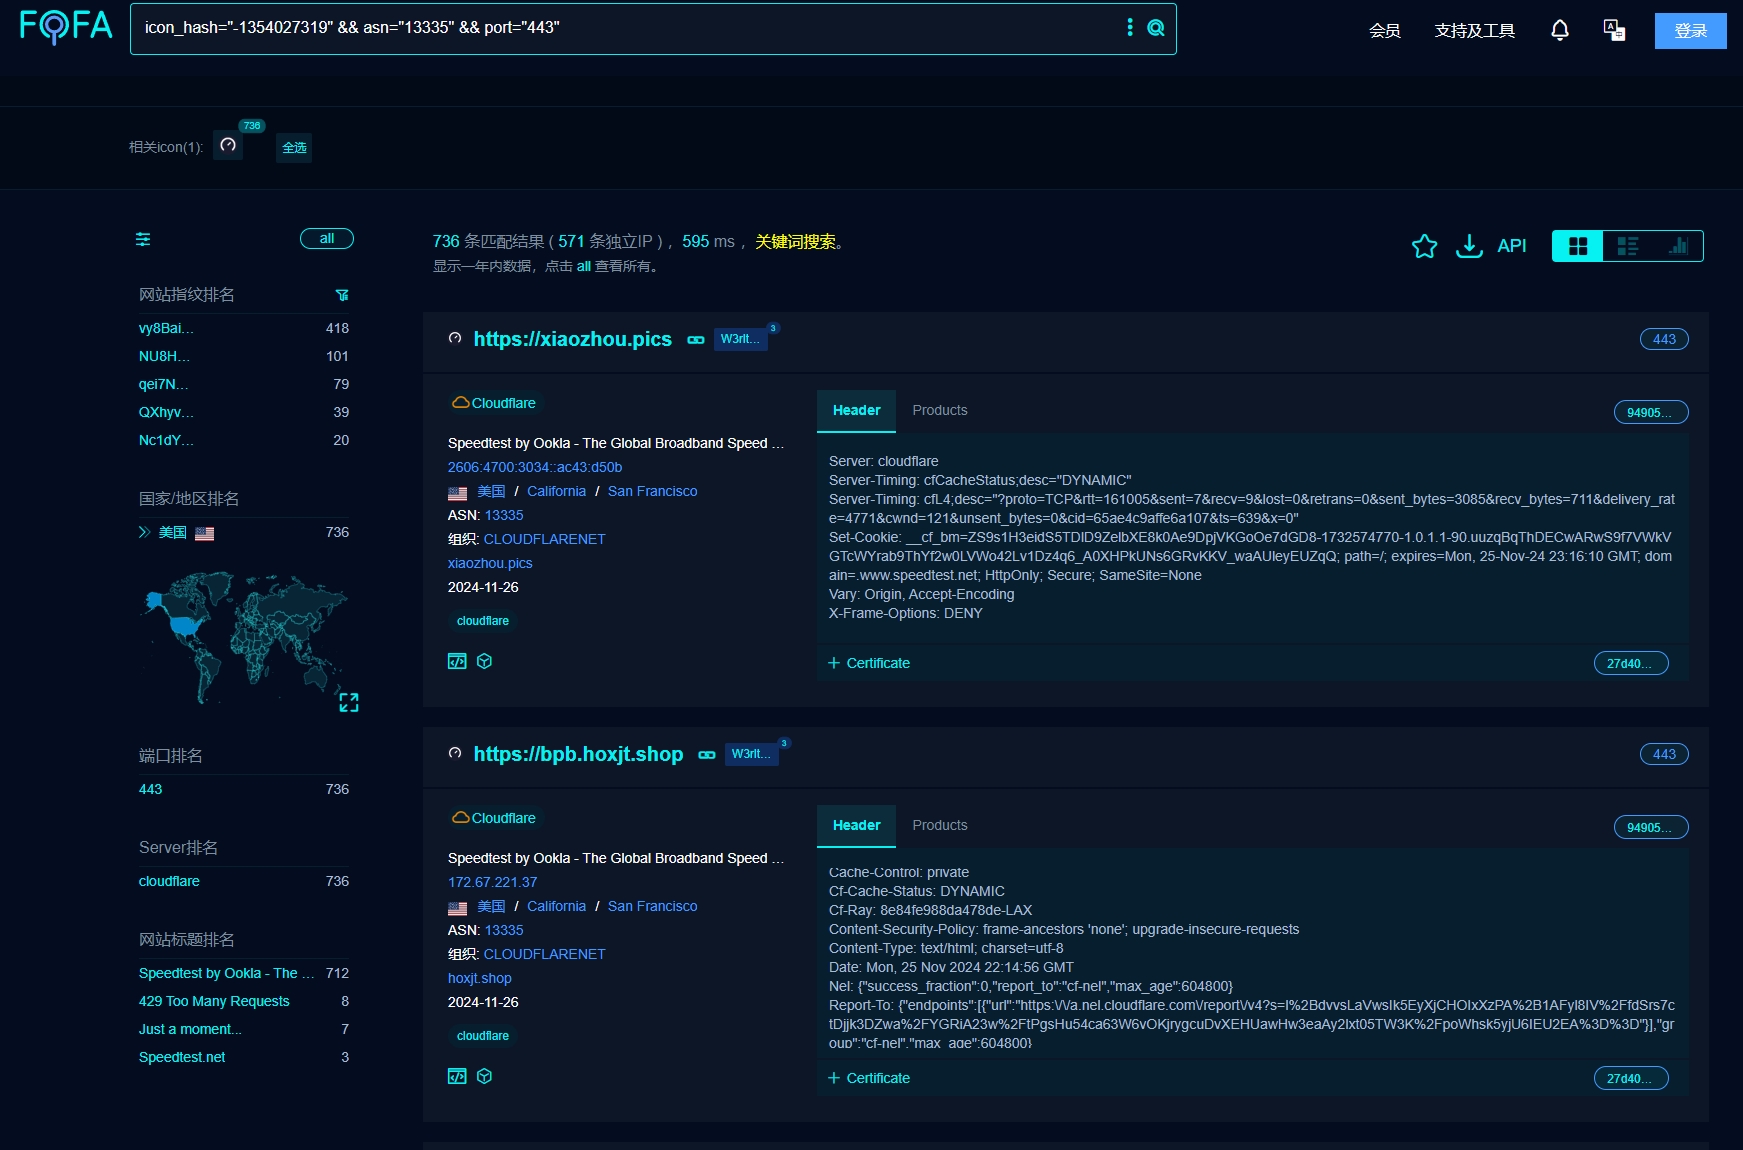Expand Certificate section for xiaozhou.pics
Viewport: 1743px width, 1150px height.
(869, 663)
